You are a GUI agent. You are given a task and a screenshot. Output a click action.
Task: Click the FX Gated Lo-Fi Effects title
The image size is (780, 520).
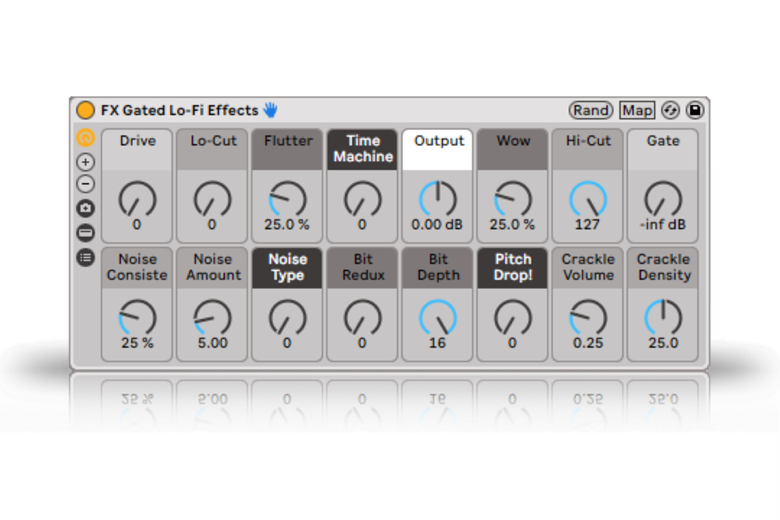(x=180, y=110)
